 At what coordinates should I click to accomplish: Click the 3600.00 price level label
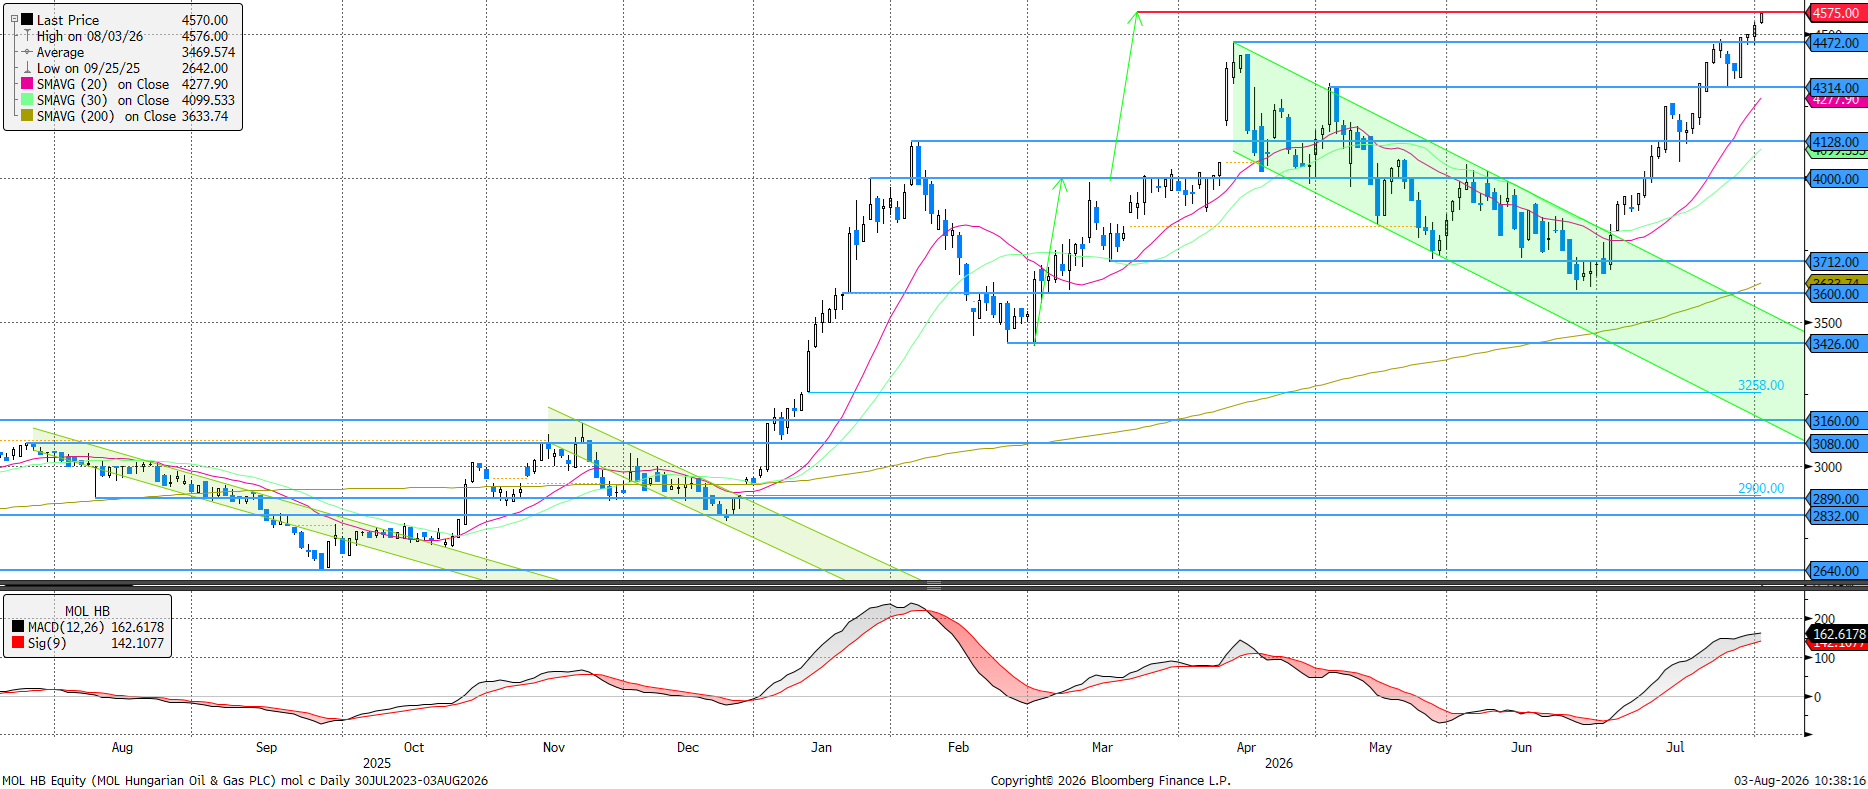pos(1836,294)
